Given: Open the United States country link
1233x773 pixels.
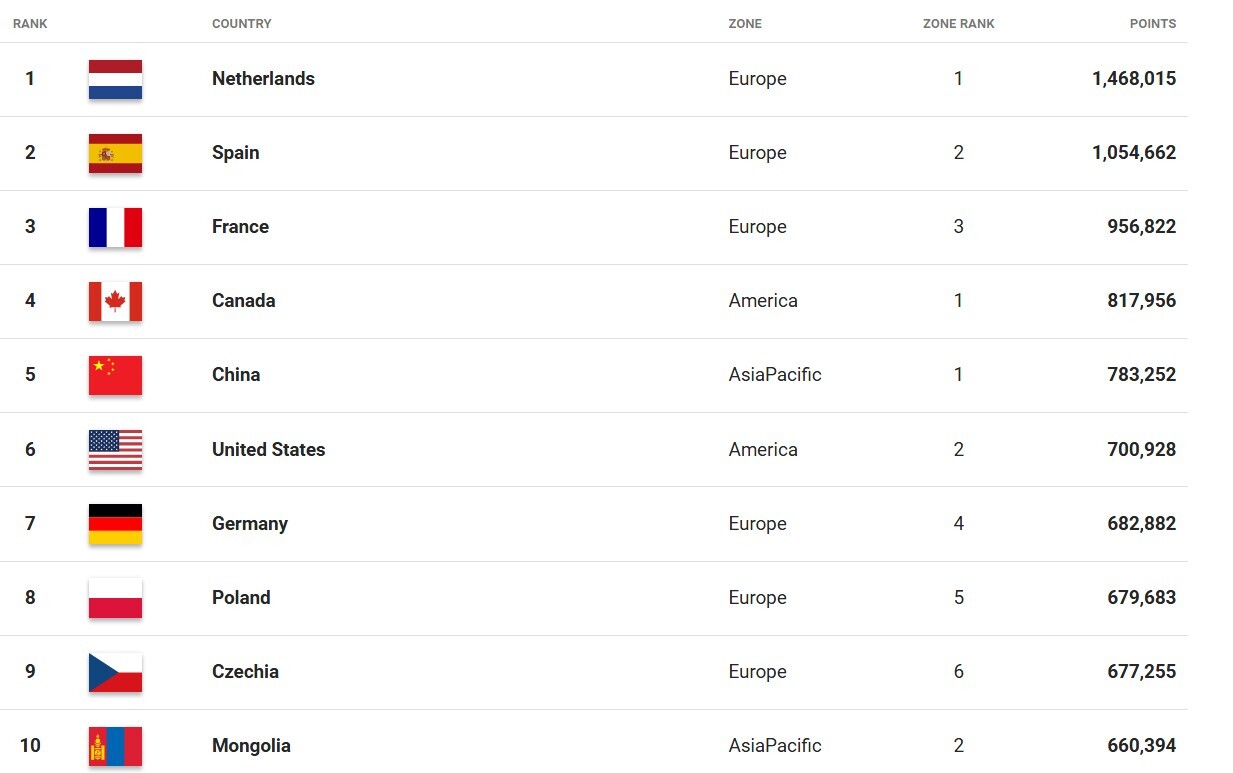Looking at the screenshot, I should click(268, 450).
